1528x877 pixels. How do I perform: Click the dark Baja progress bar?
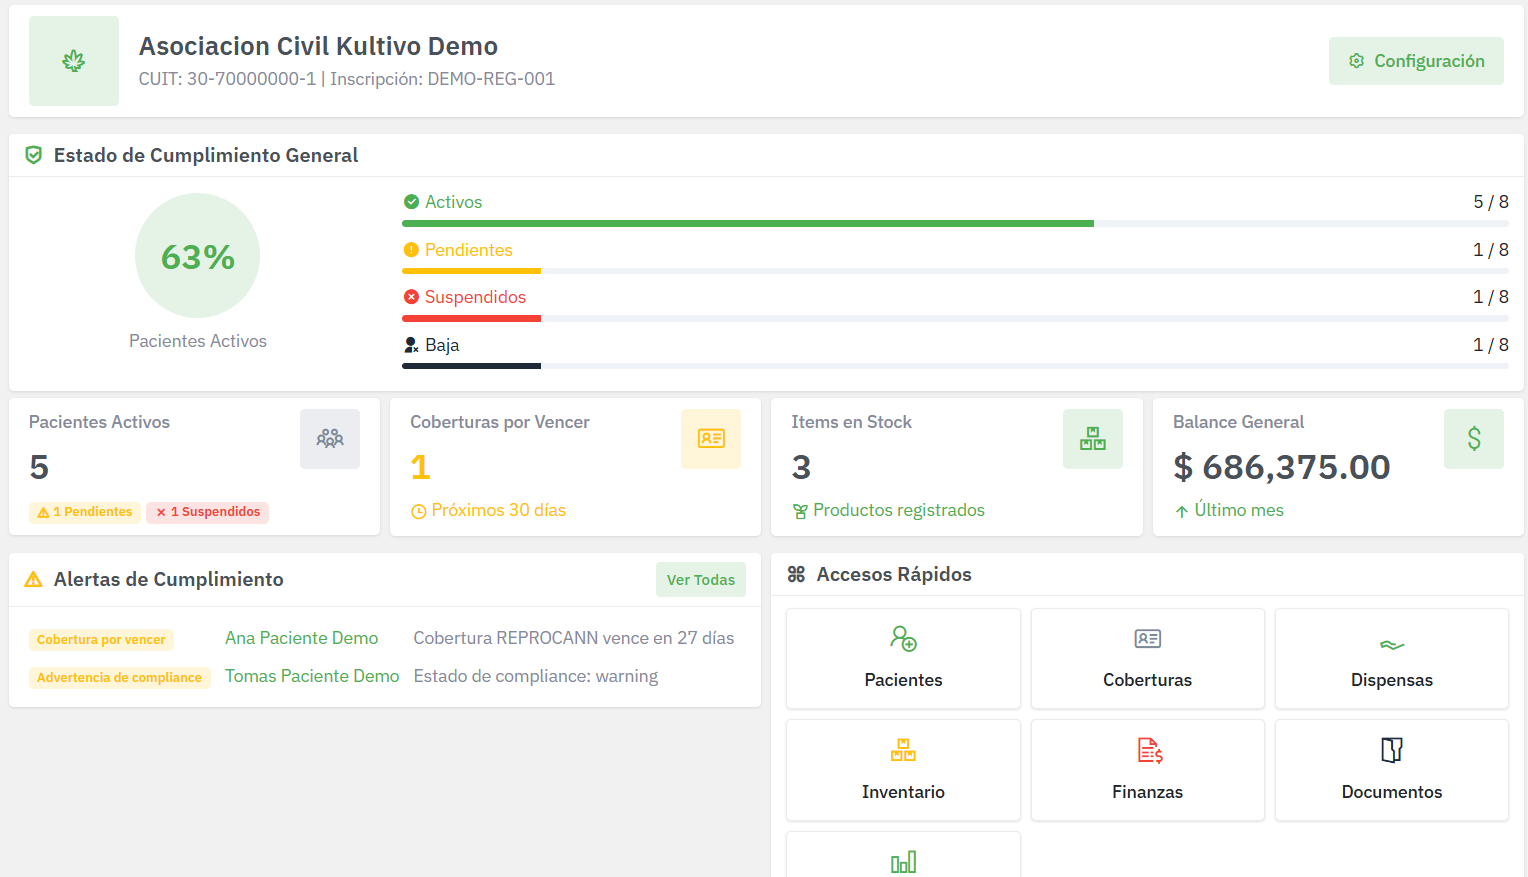[x=471, y=366]
